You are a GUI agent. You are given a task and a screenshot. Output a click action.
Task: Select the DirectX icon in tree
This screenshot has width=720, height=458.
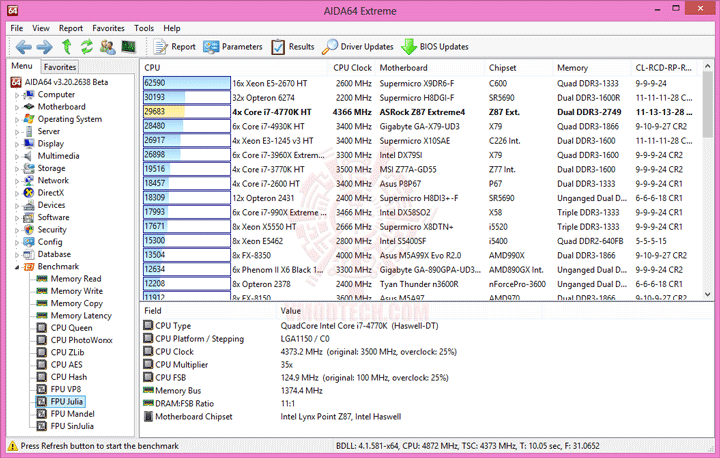(x=29, y=192)
